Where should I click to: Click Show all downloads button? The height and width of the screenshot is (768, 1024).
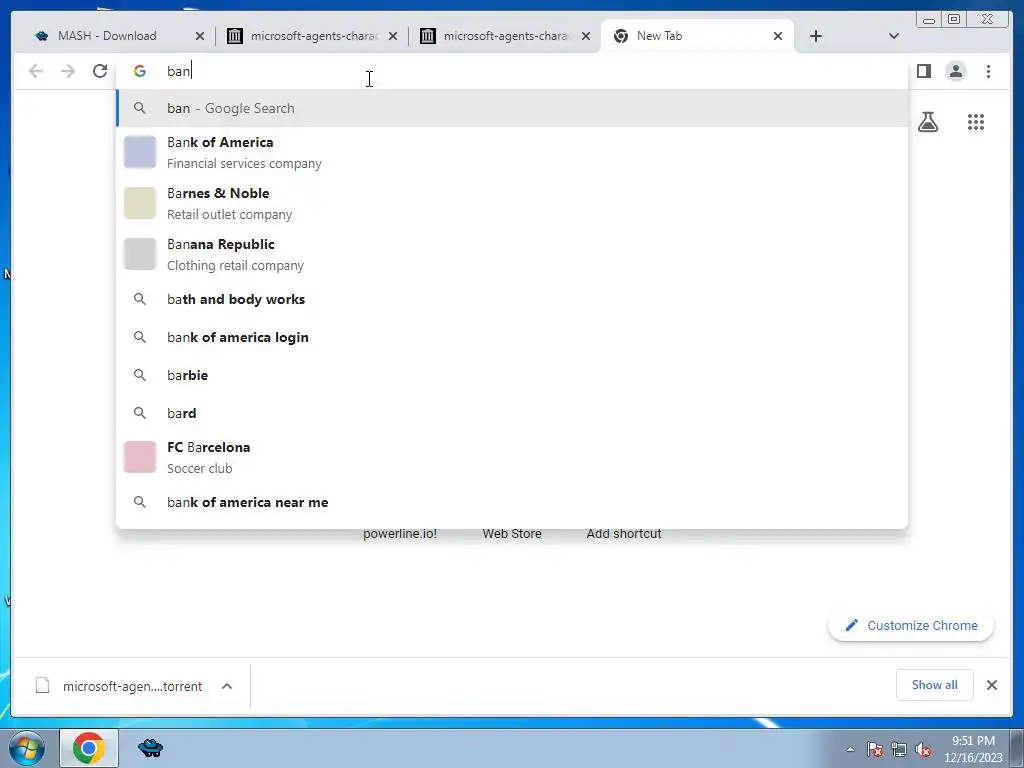pos(935,685)
